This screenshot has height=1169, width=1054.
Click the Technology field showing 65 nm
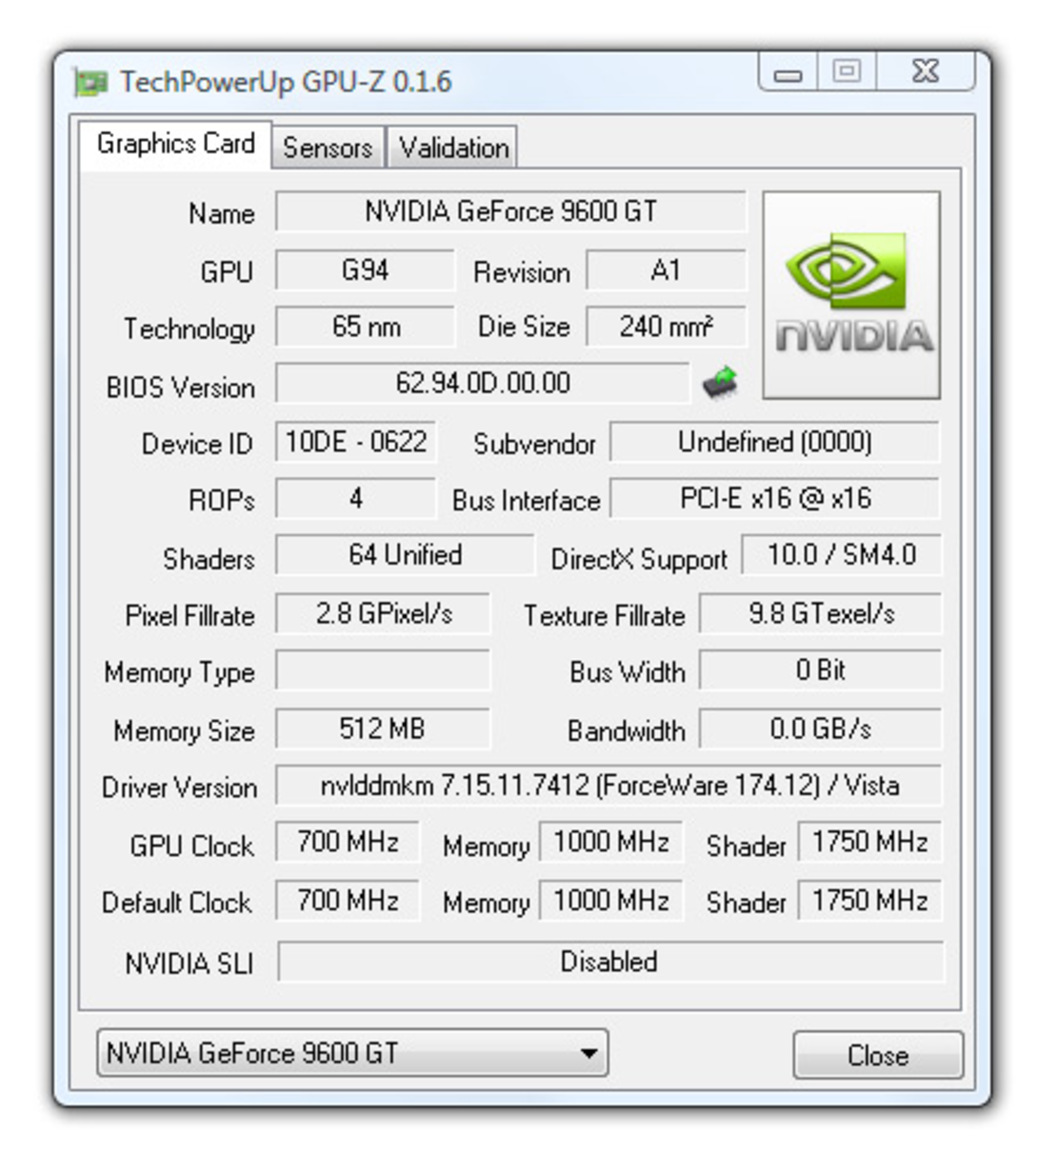[x=365, y=327]
